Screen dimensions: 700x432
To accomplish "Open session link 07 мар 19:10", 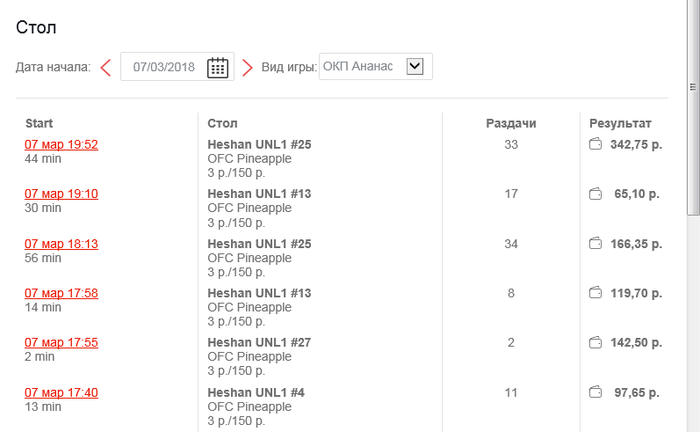I will [61, 193].
